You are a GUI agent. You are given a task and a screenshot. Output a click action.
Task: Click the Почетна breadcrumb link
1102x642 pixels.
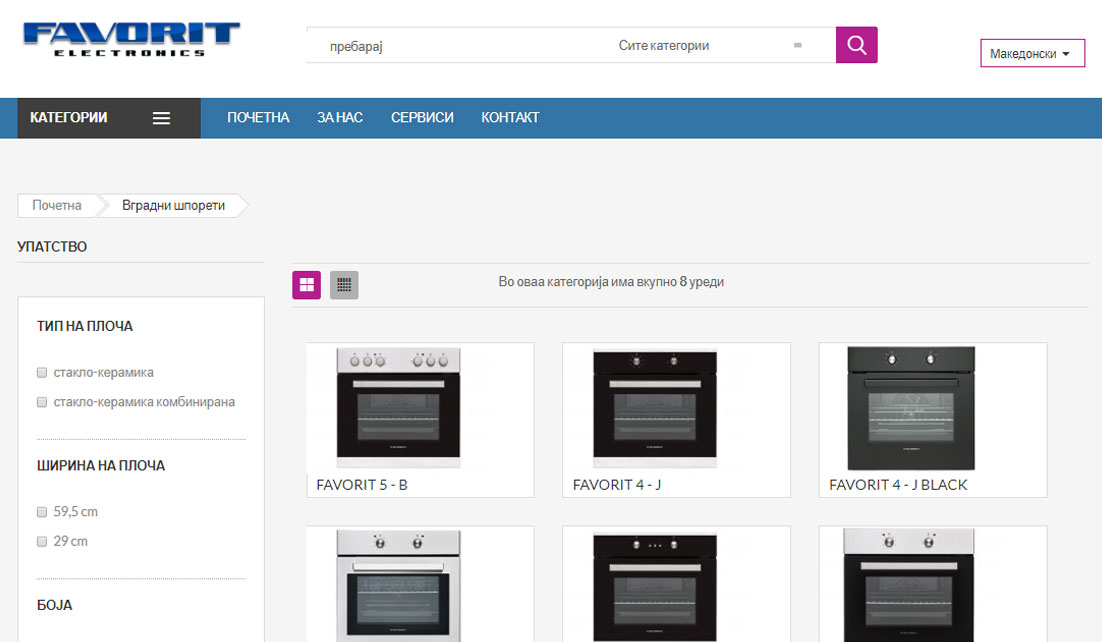57,205
